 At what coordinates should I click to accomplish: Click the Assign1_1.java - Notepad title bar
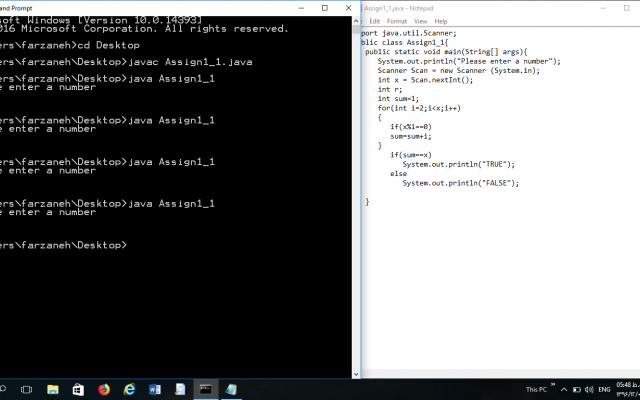[399, 8]
